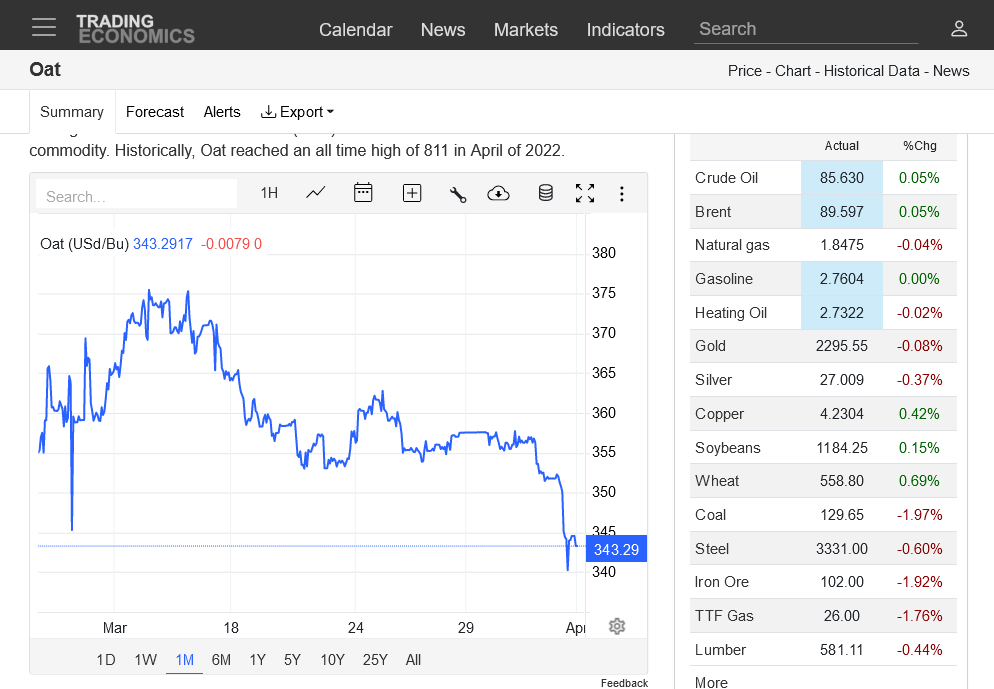Open the Indicators menu
The height and width of the screenshot is (689, 994).
tap(626, 30)
